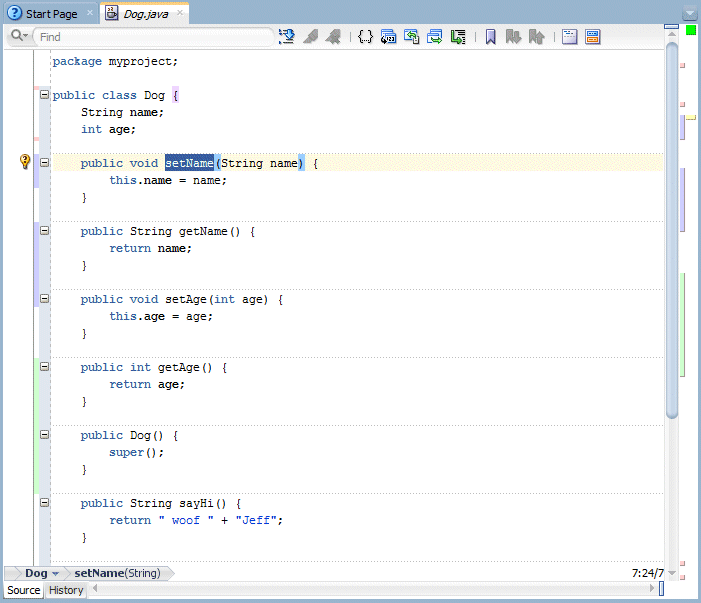Viewport: 701px width, 603px height.
Task: Click the second grayed-out highlight icon
Action: 333,37
